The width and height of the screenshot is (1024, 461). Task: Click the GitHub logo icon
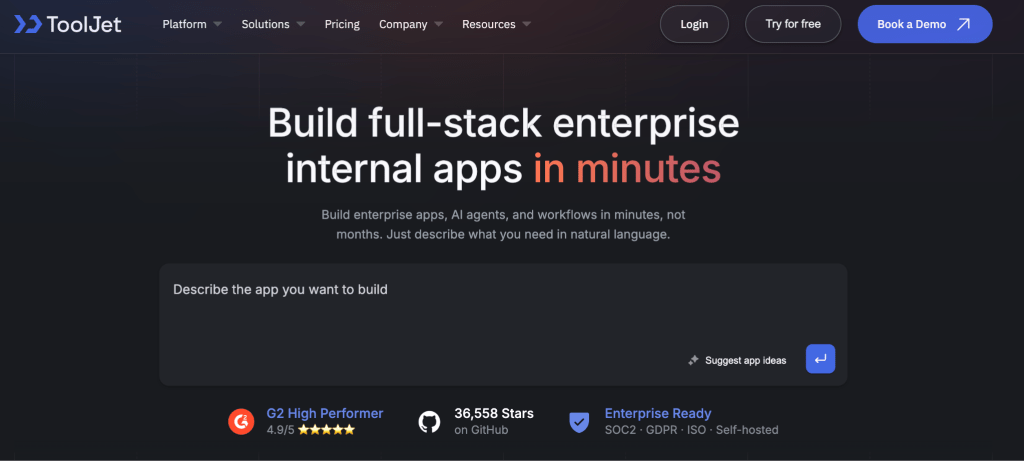click(x=430, y=421)
